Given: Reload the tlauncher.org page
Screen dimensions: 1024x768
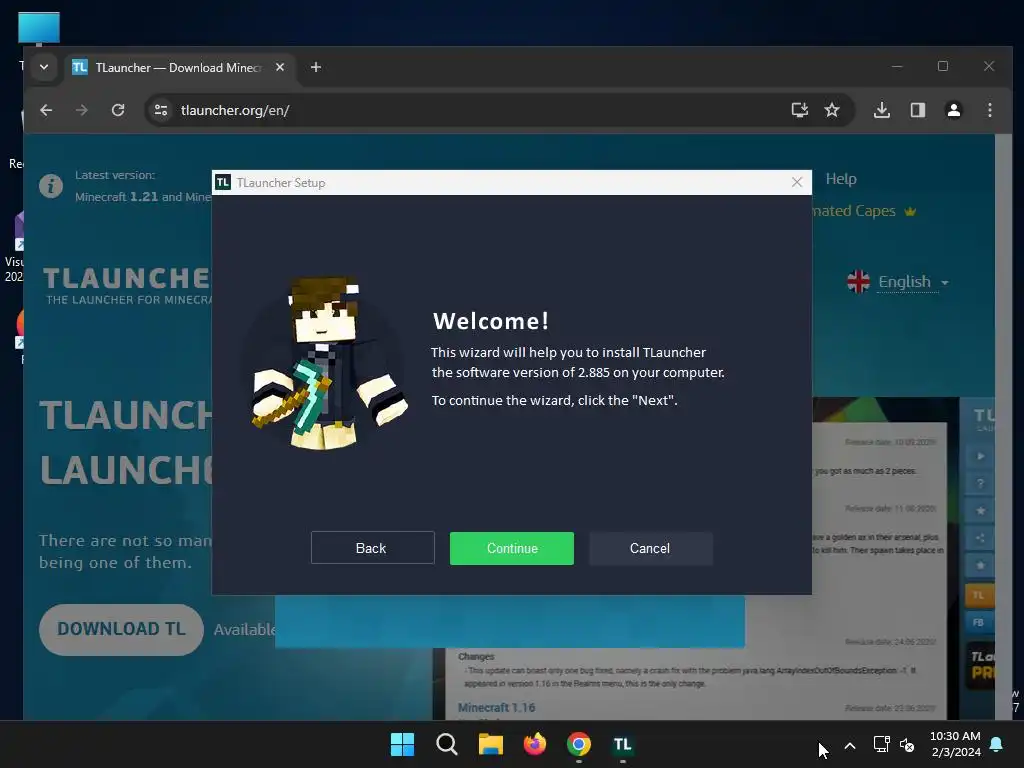Looking at the screenshot, I should coord(118,110).
